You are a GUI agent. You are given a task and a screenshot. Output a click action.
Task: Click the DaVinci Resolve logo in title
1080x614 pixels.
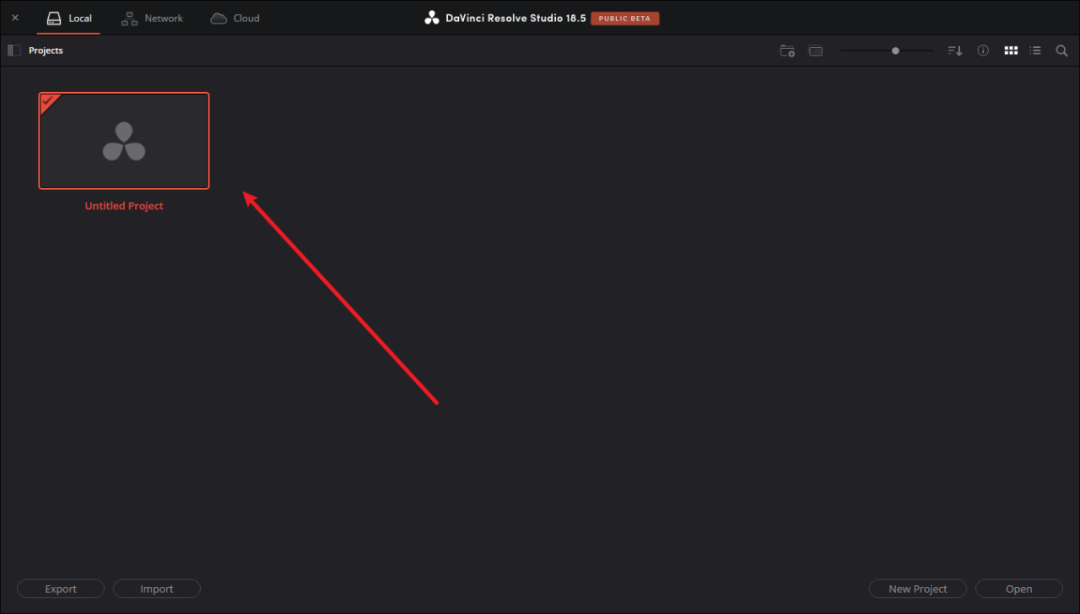tap(432, 18)
